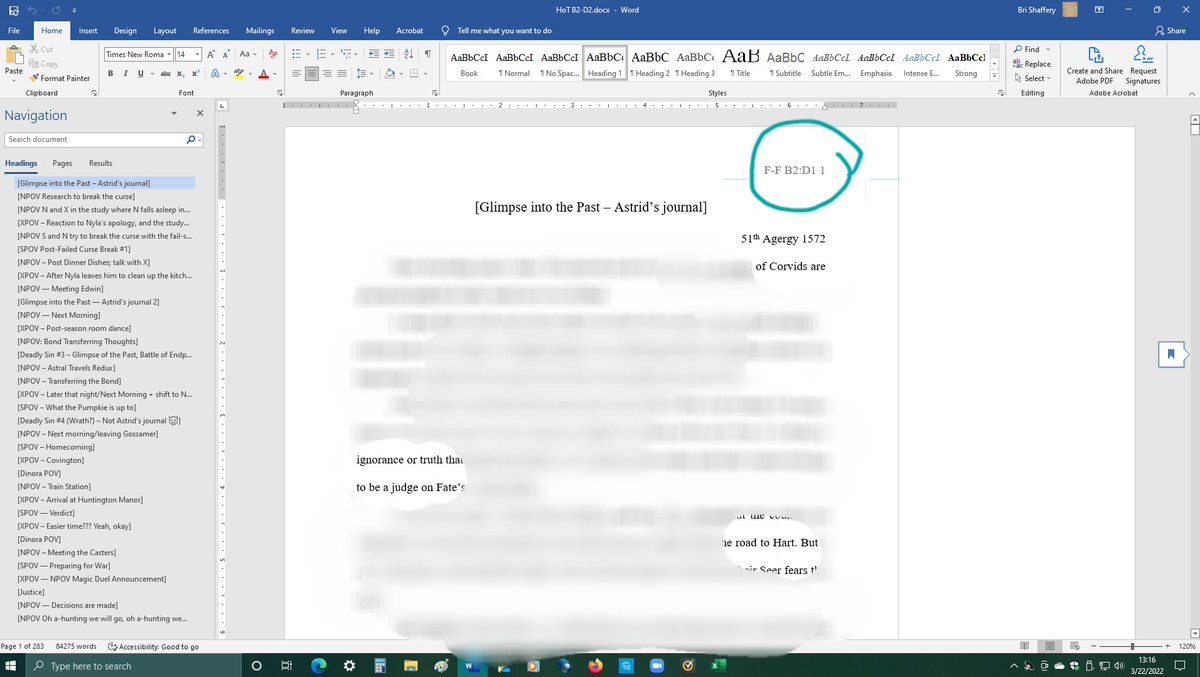
Task: Toggle Superscript formatting
Action: (x=195, y=74)
